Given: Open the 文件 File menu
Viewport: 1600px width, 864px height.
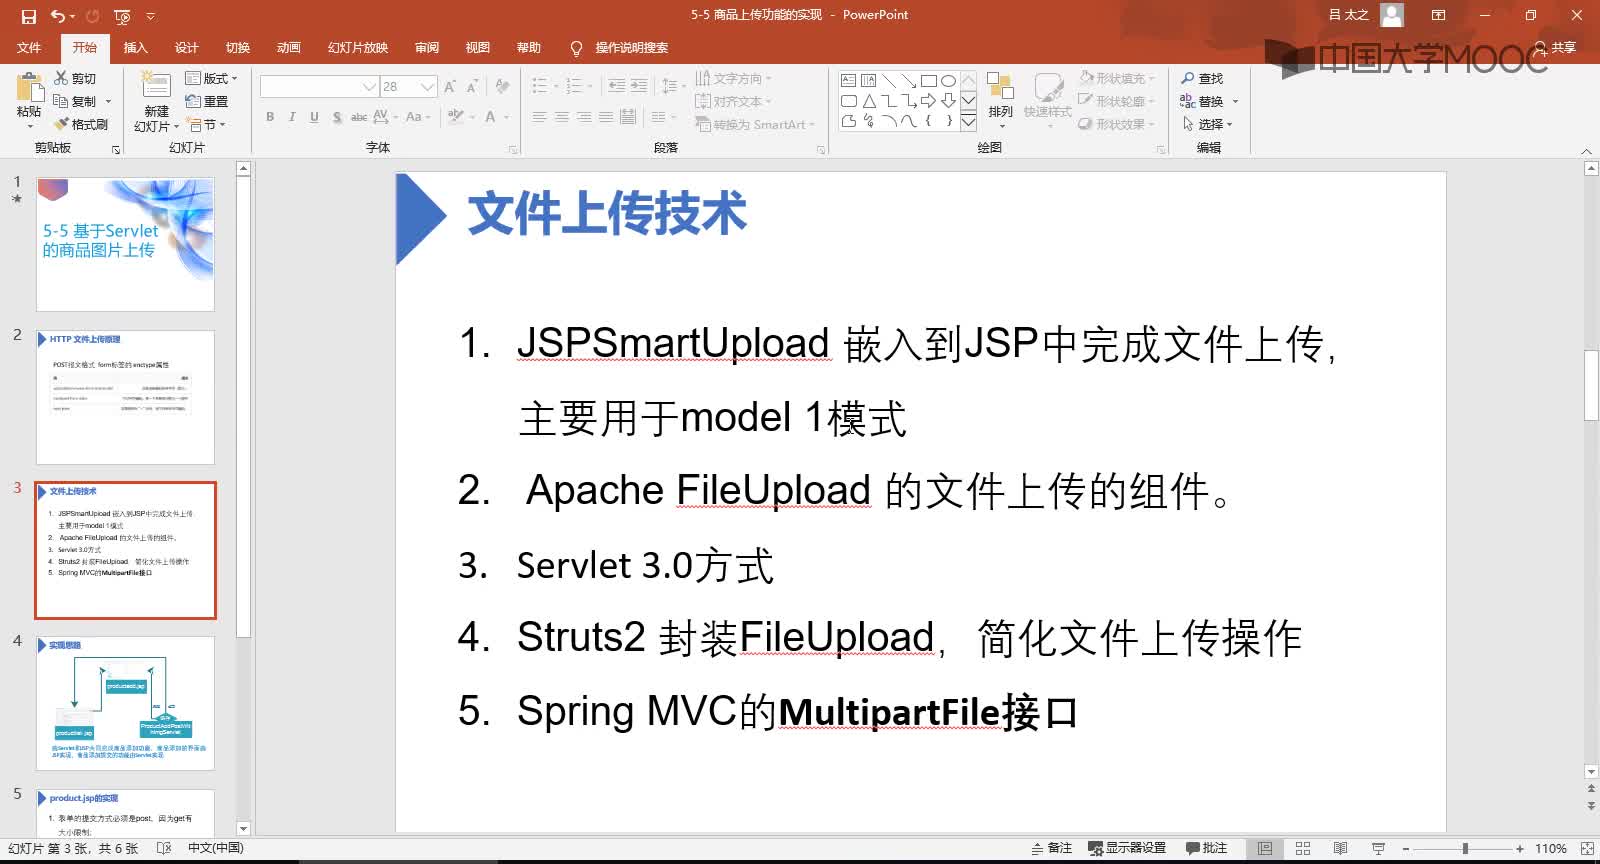Looking at the screenshot, I should click(29, 47).
